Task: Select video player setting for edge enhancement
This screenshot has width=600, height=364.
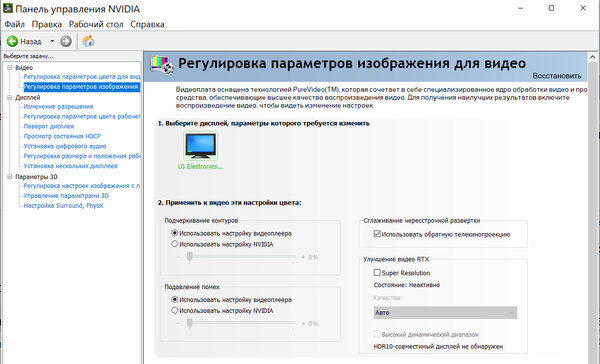Action: 174,233
